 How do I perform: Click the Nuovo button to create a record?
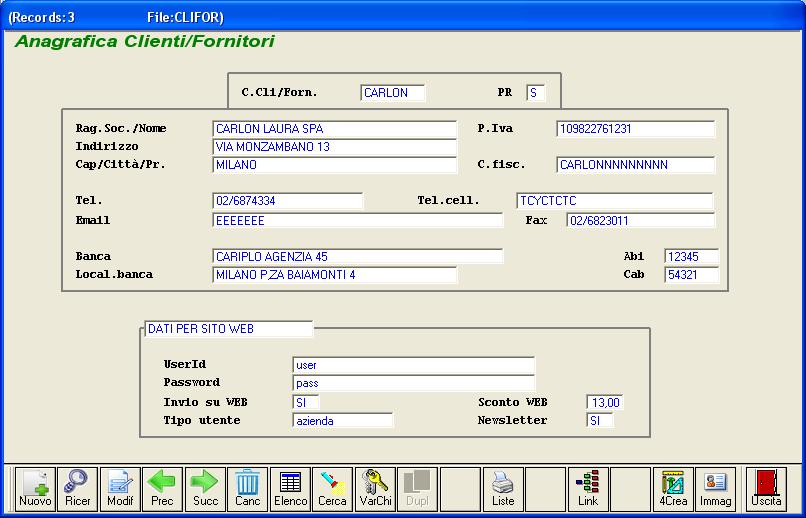pos(35,489)
